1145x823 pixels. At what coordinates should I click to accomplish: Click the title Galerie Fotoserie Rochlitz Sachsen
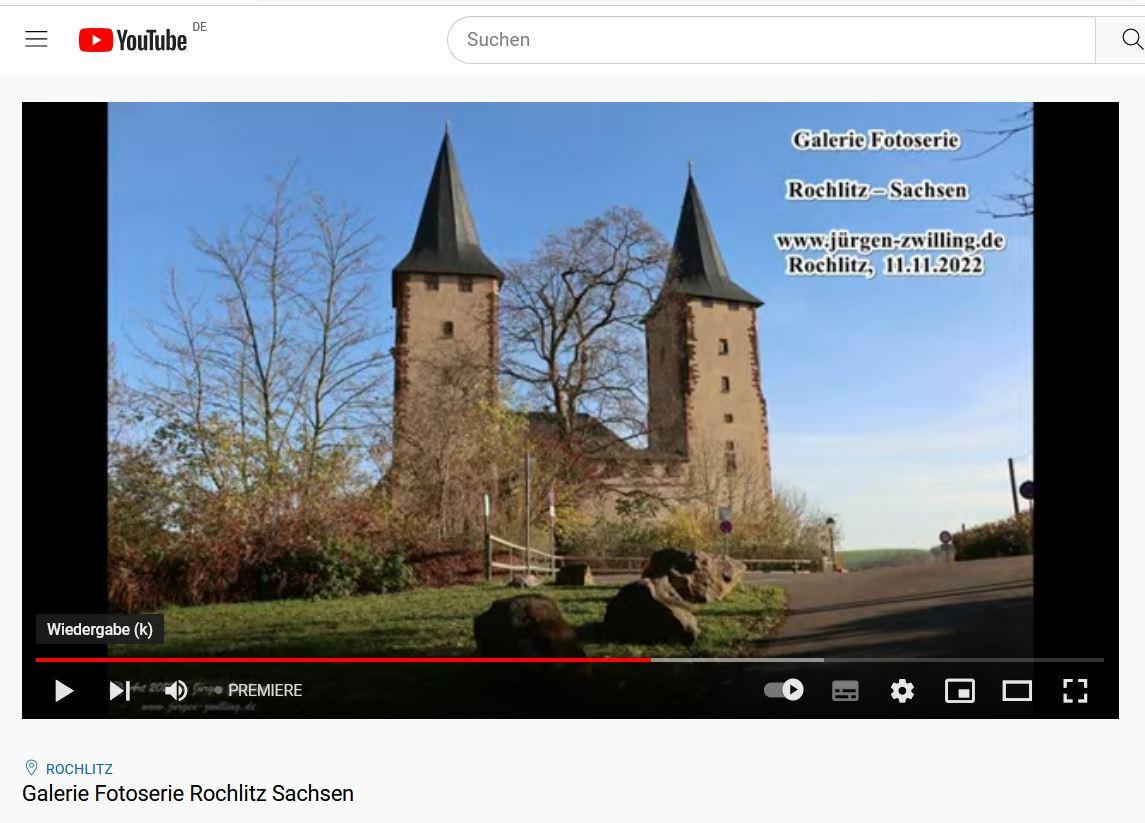point(188,794)
